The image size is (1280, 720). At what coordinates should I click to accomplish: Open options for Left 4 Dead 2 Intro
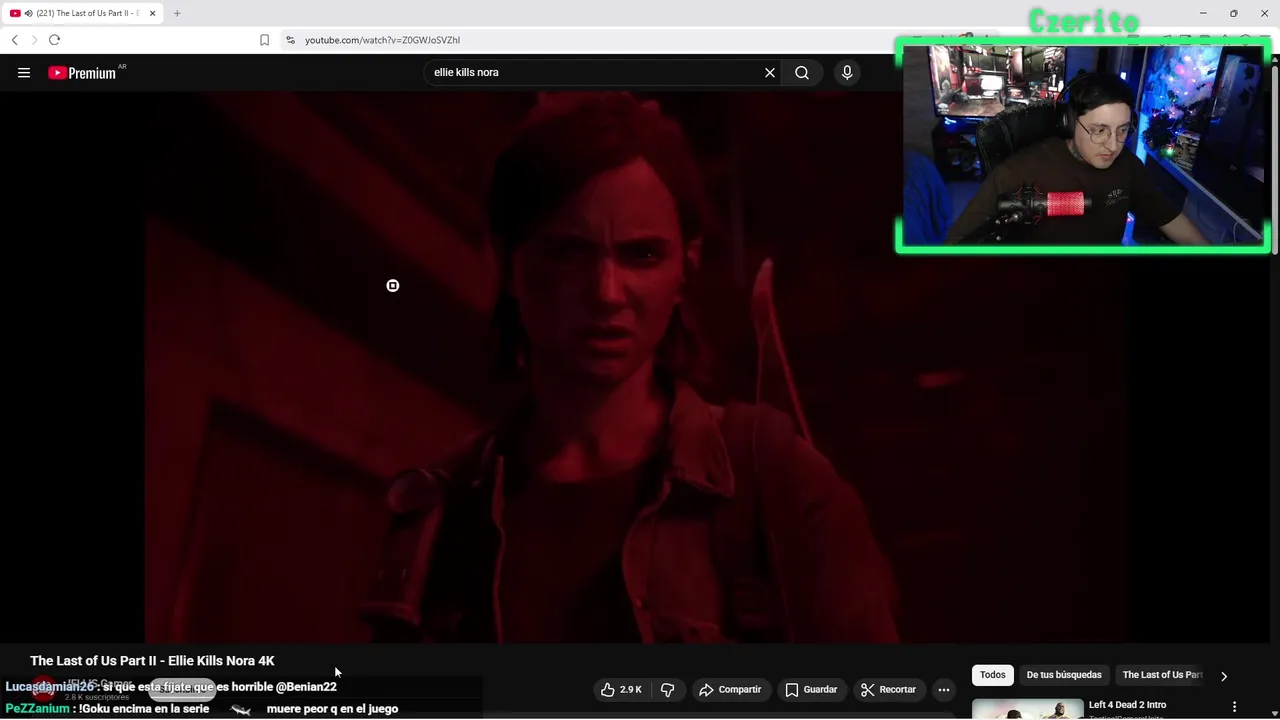pos(1234,707)
